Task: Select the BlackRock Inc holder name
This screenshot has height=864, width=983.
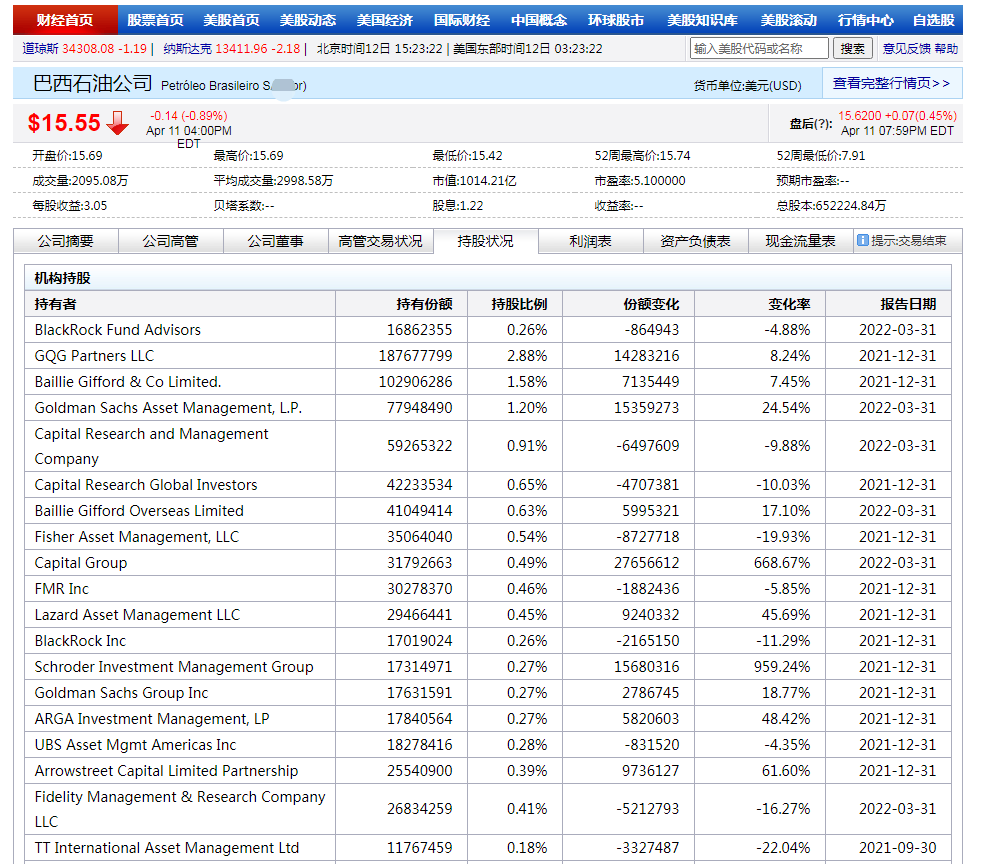Action: (80, 641)
